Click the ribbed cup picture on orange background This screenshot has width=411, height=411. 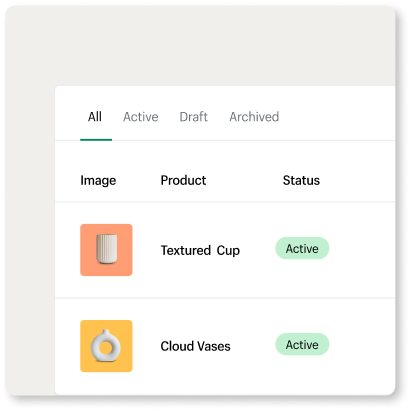click(x=107, y=249)
